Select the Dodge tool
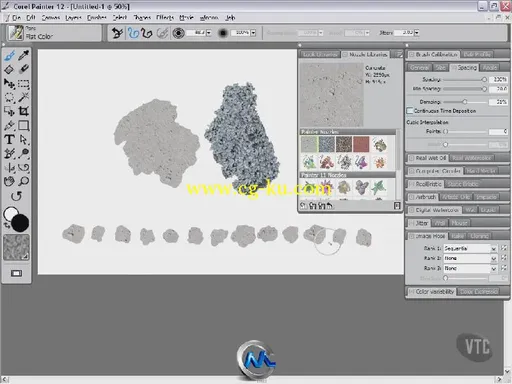The width and height of the screenshot is (512, 384). pos(23,153)
